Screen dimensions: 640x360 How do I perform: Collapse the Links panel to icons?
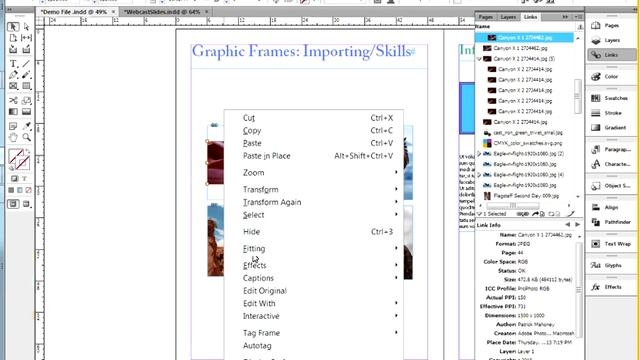point(565,17)
